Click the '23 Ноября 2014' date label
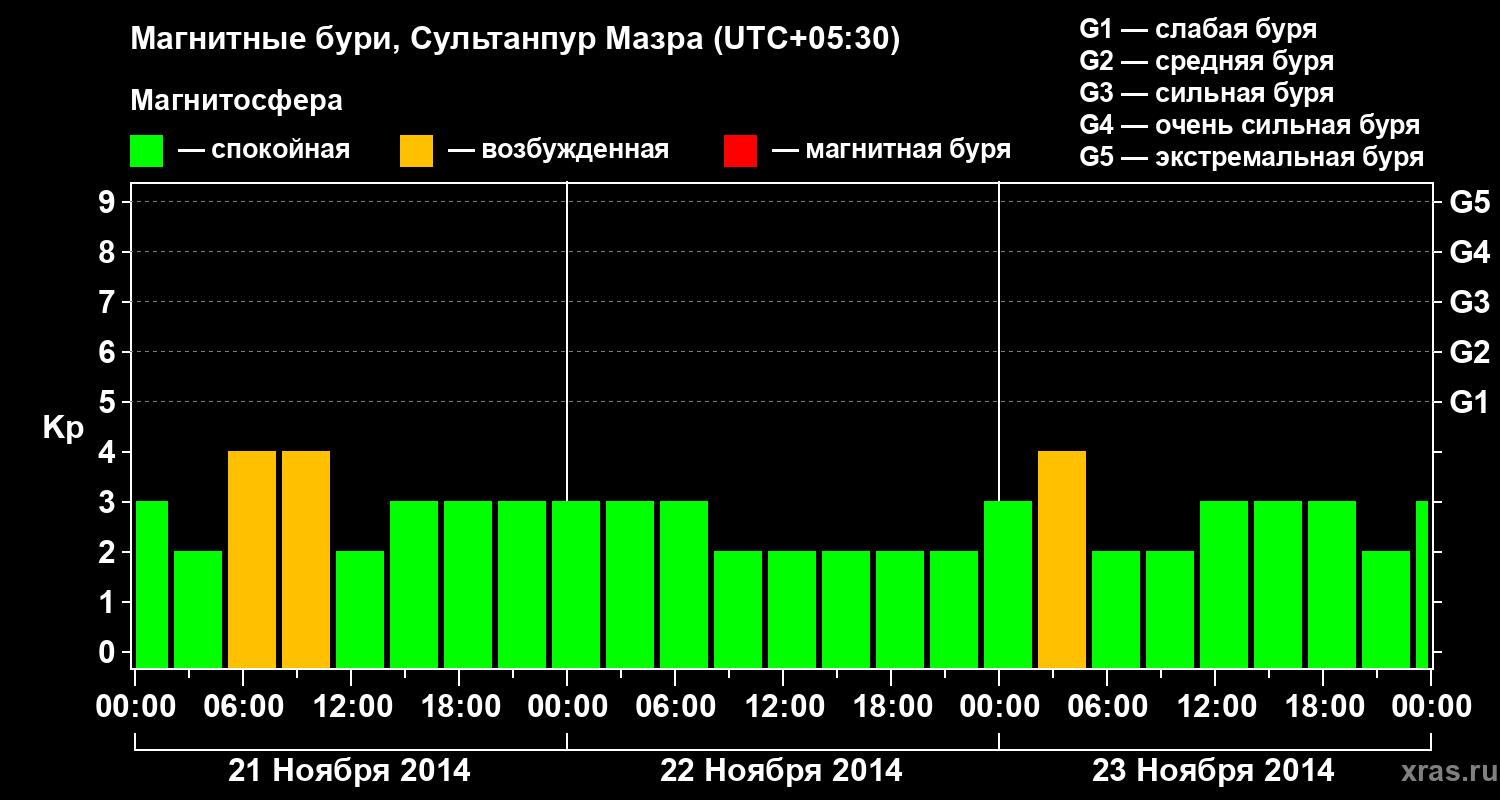1500x800 pixels. (x=1213, y=771)
